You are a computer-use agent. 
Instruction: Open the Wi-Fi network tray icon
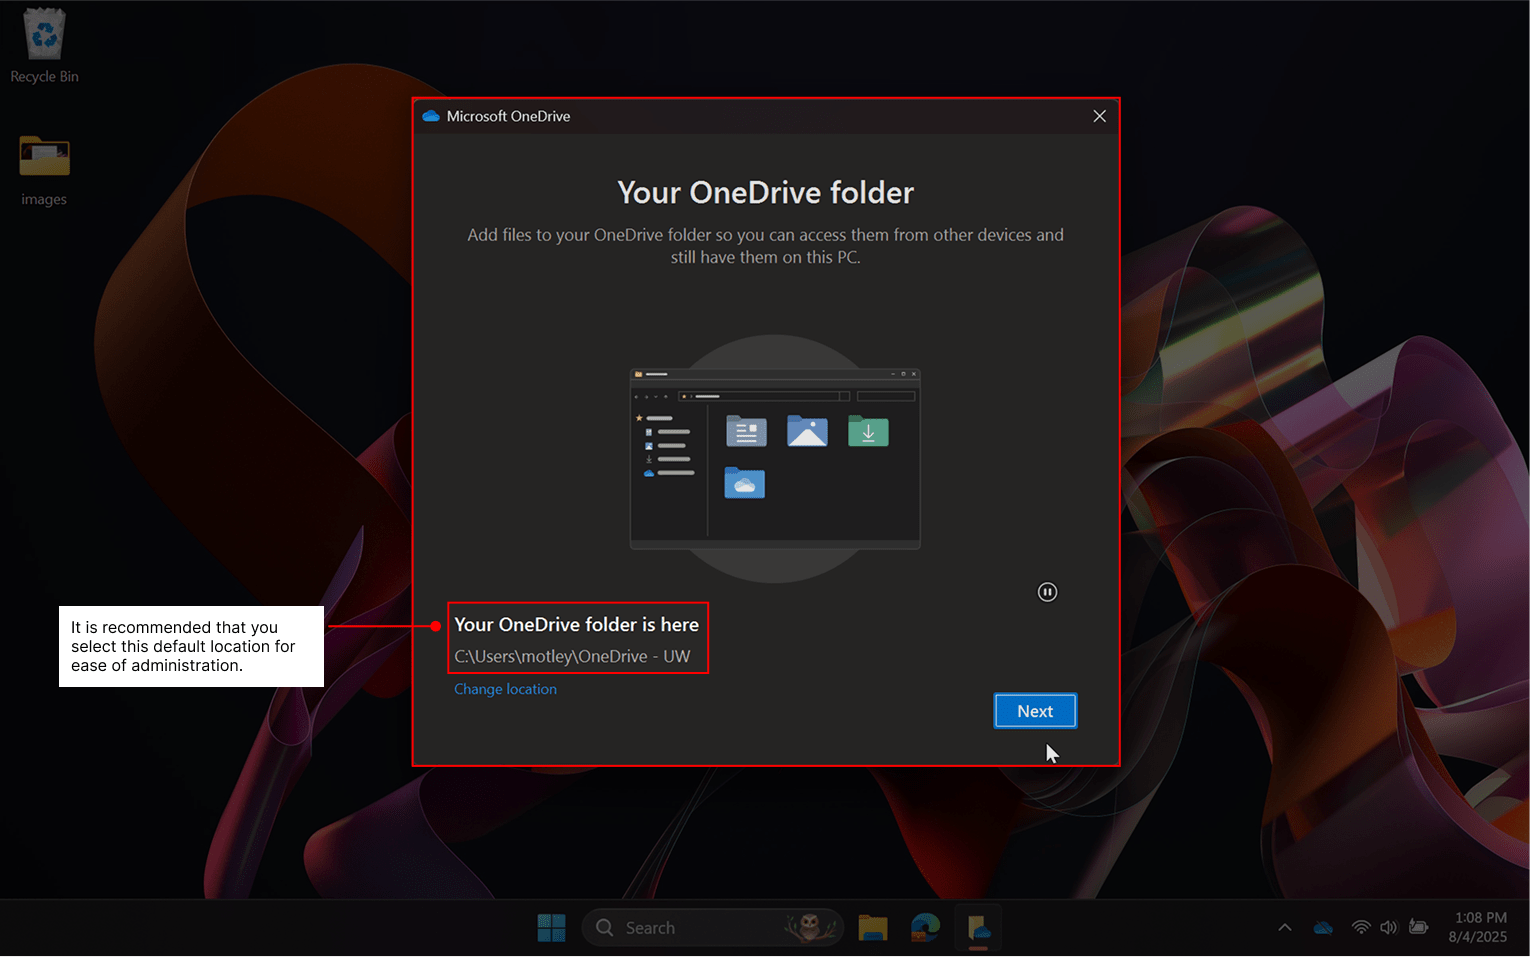pos(1360,928)
